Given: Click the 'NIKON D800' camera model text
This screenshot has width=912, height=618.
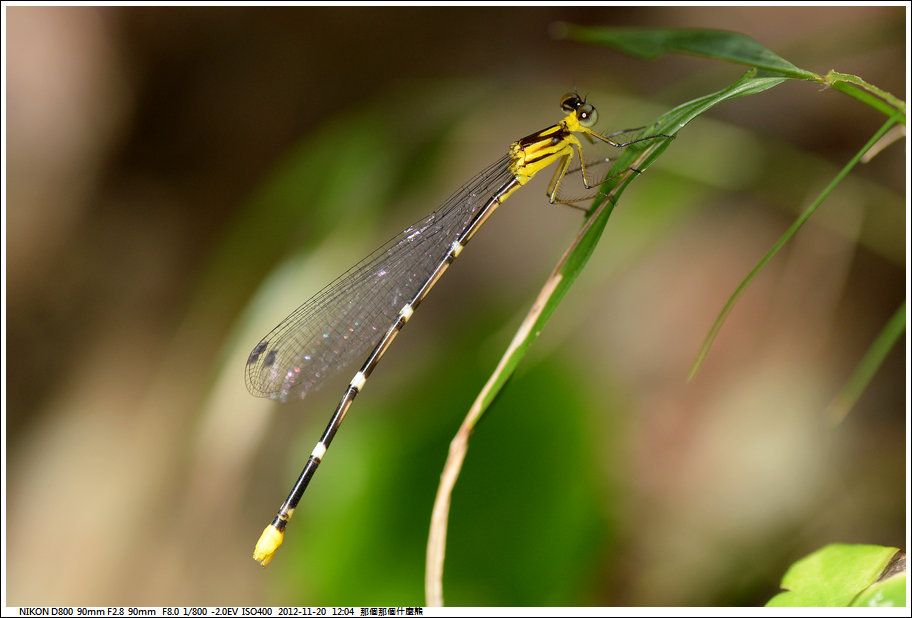Looking at the screenshot, I should tap(46, 612).
